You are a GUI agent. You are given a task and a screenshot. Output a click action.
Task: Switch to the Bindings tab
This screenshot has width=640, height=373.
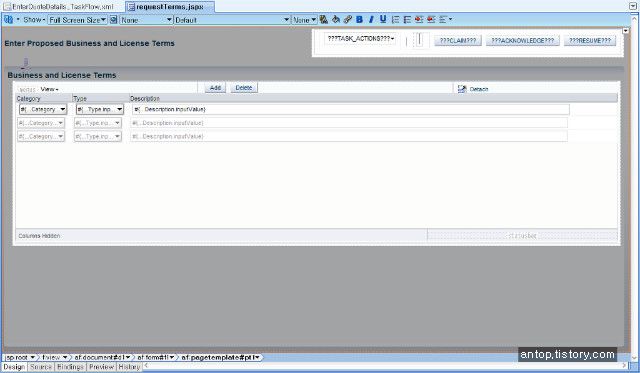click(x=70, y=367)
